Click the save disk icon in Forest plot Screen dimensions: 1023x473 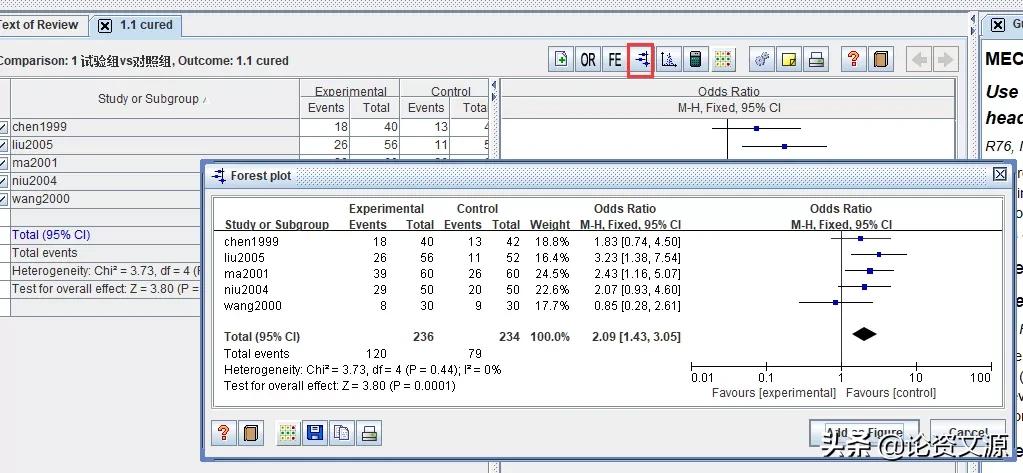coord(315,433)
